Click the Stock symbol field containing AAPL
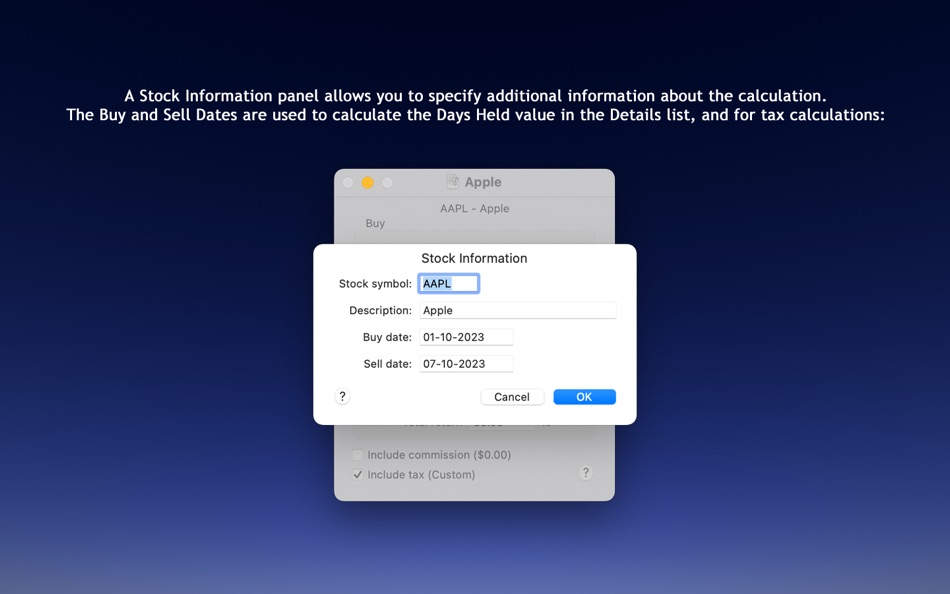This screenshot has height=594, width=950. [x=448, y=283]
